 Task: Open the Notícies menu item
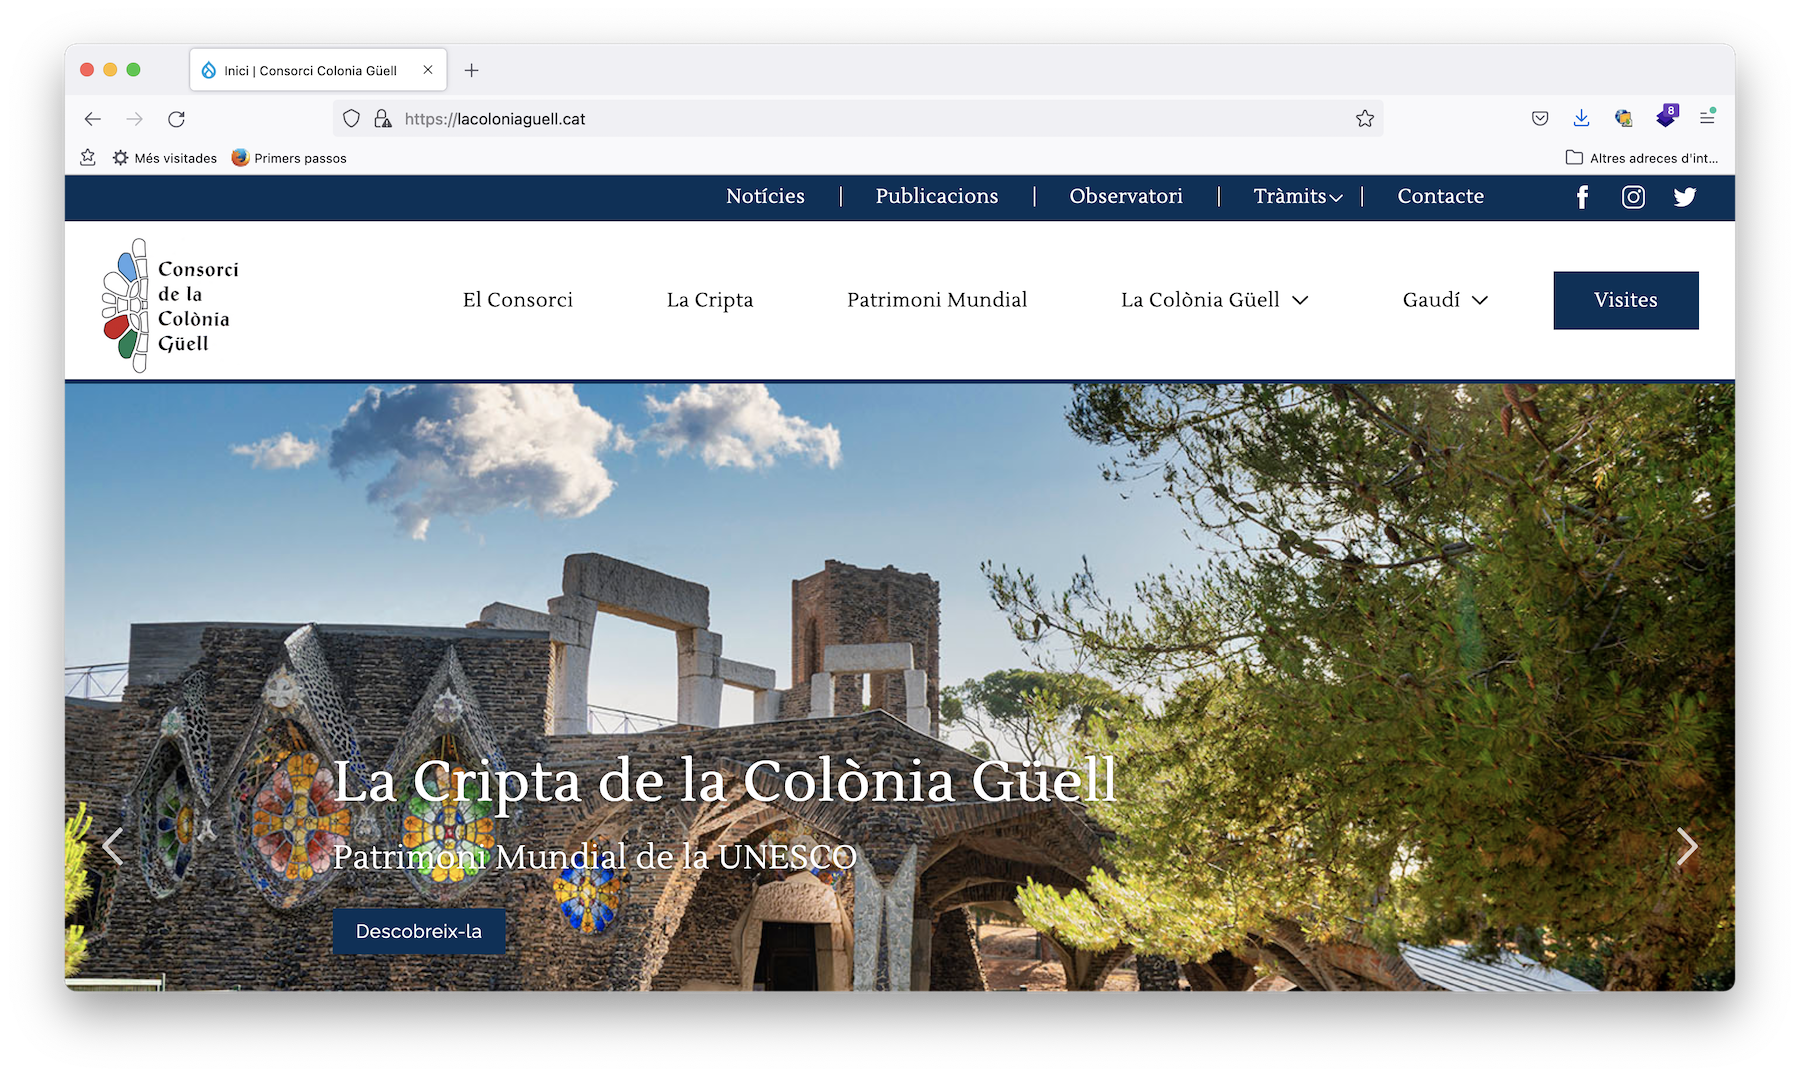pos(765,197)
